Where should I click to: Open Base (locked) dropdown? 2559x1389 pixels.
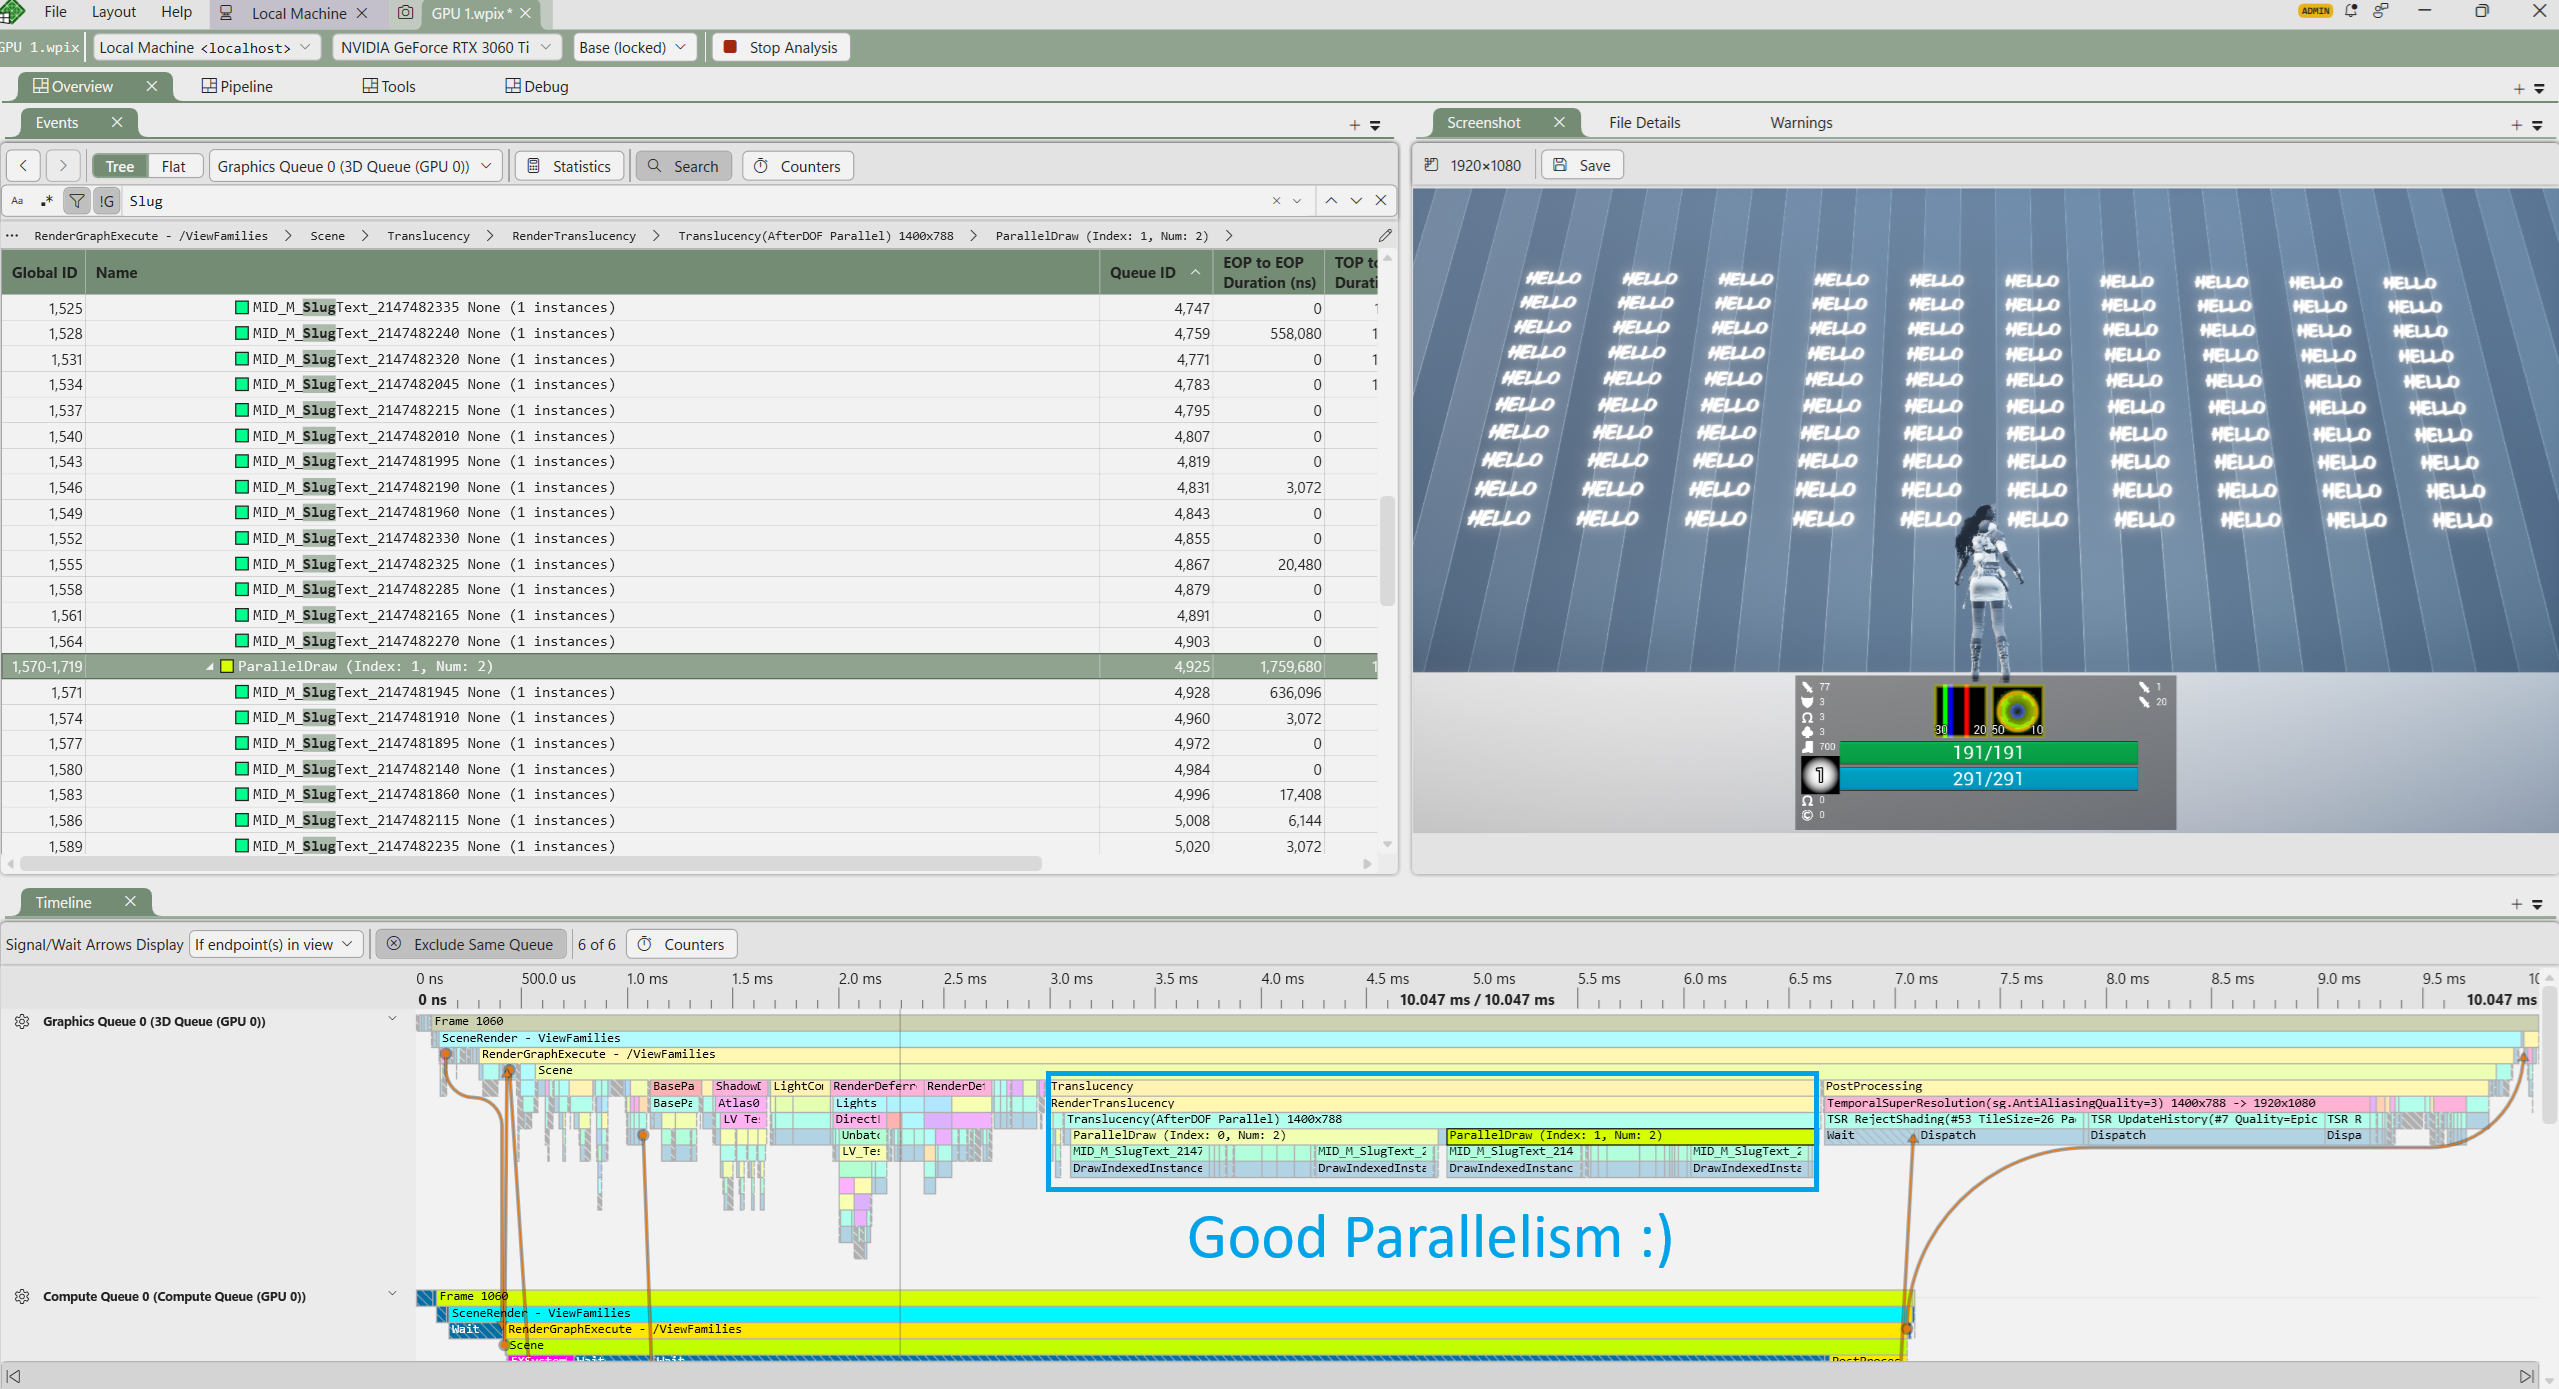click(x=634, y=47)
